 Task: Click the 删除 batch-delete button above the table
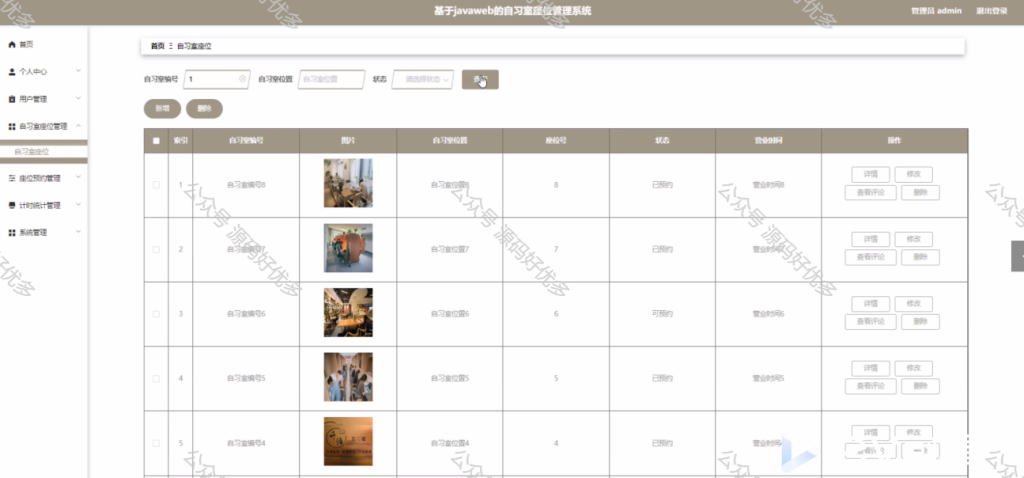pos(204,109)
